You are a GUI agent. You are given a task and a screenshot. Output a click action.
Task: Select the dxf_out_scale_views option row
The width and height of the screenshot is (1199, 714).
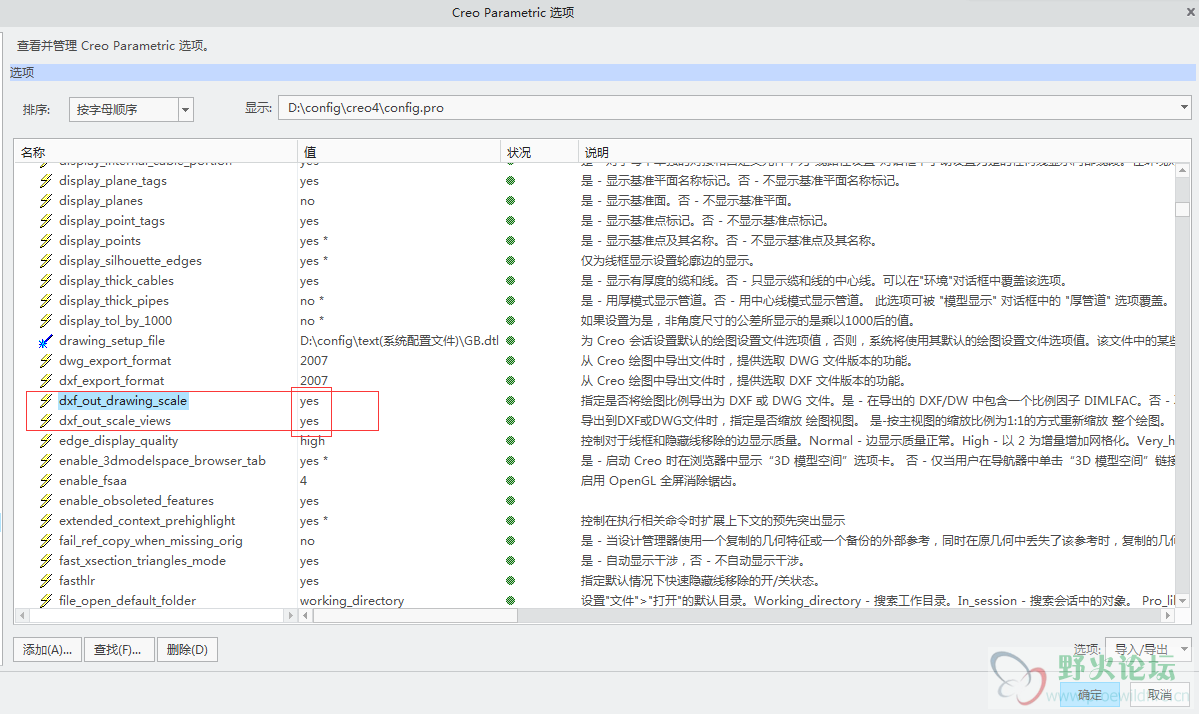pyautogui.click(x=115, y=420)
